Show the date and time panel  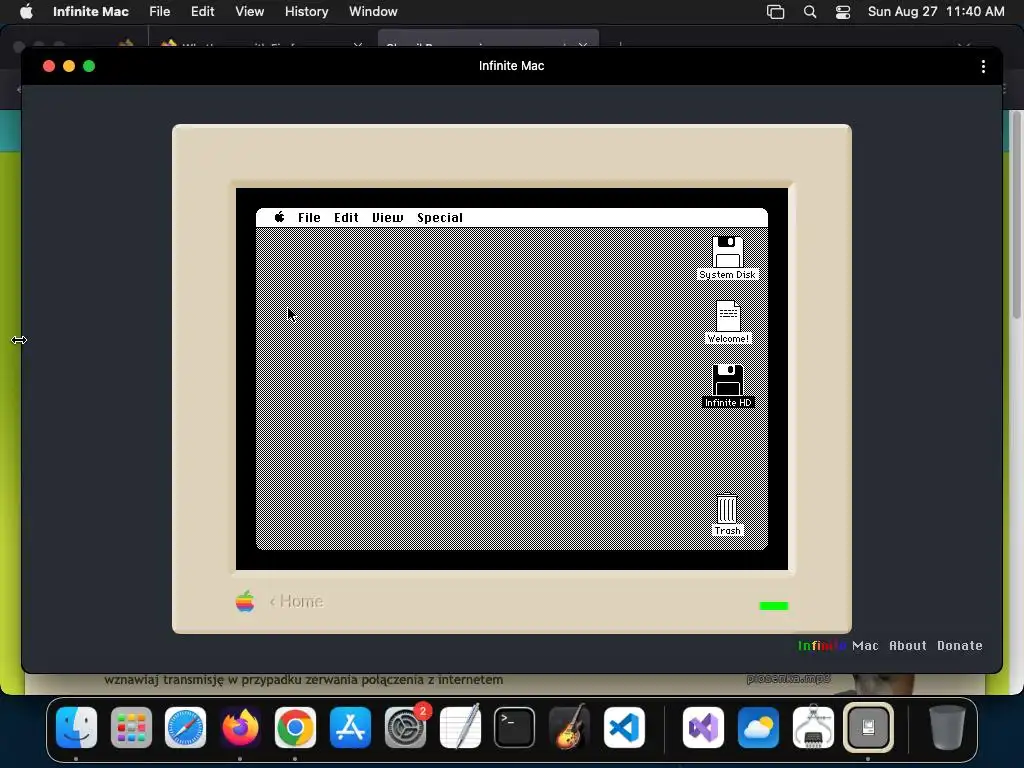click(x=936, y=12)
